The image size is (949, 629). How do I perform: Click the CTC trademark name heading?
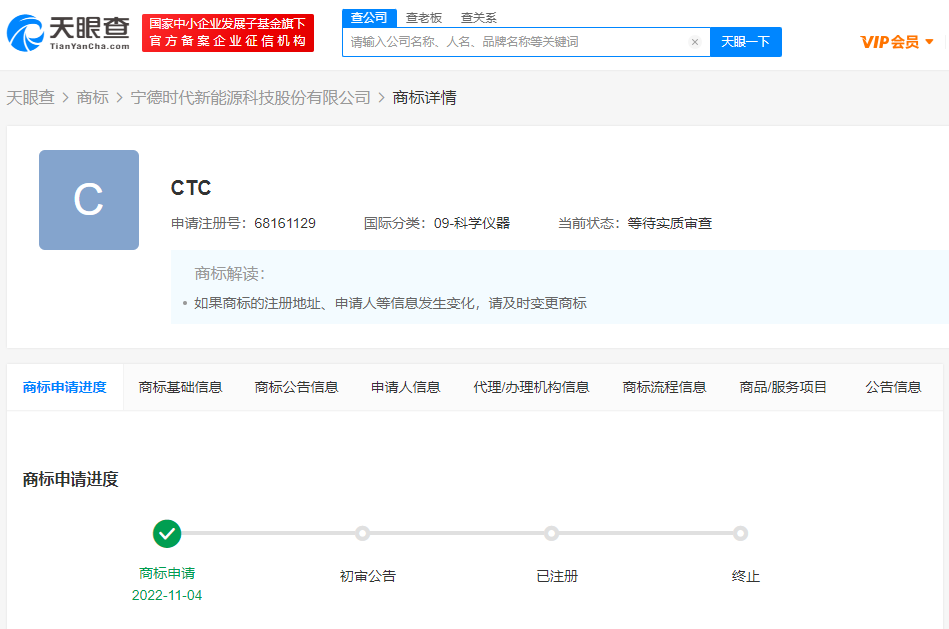191,188
